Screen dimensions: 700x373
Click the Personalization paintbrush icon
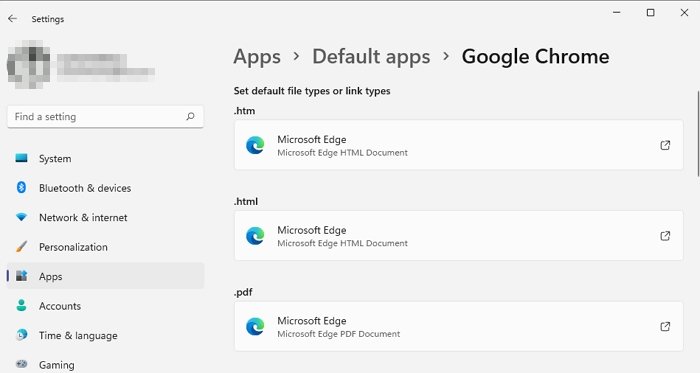pyautogui.click(x=21, y=246)
